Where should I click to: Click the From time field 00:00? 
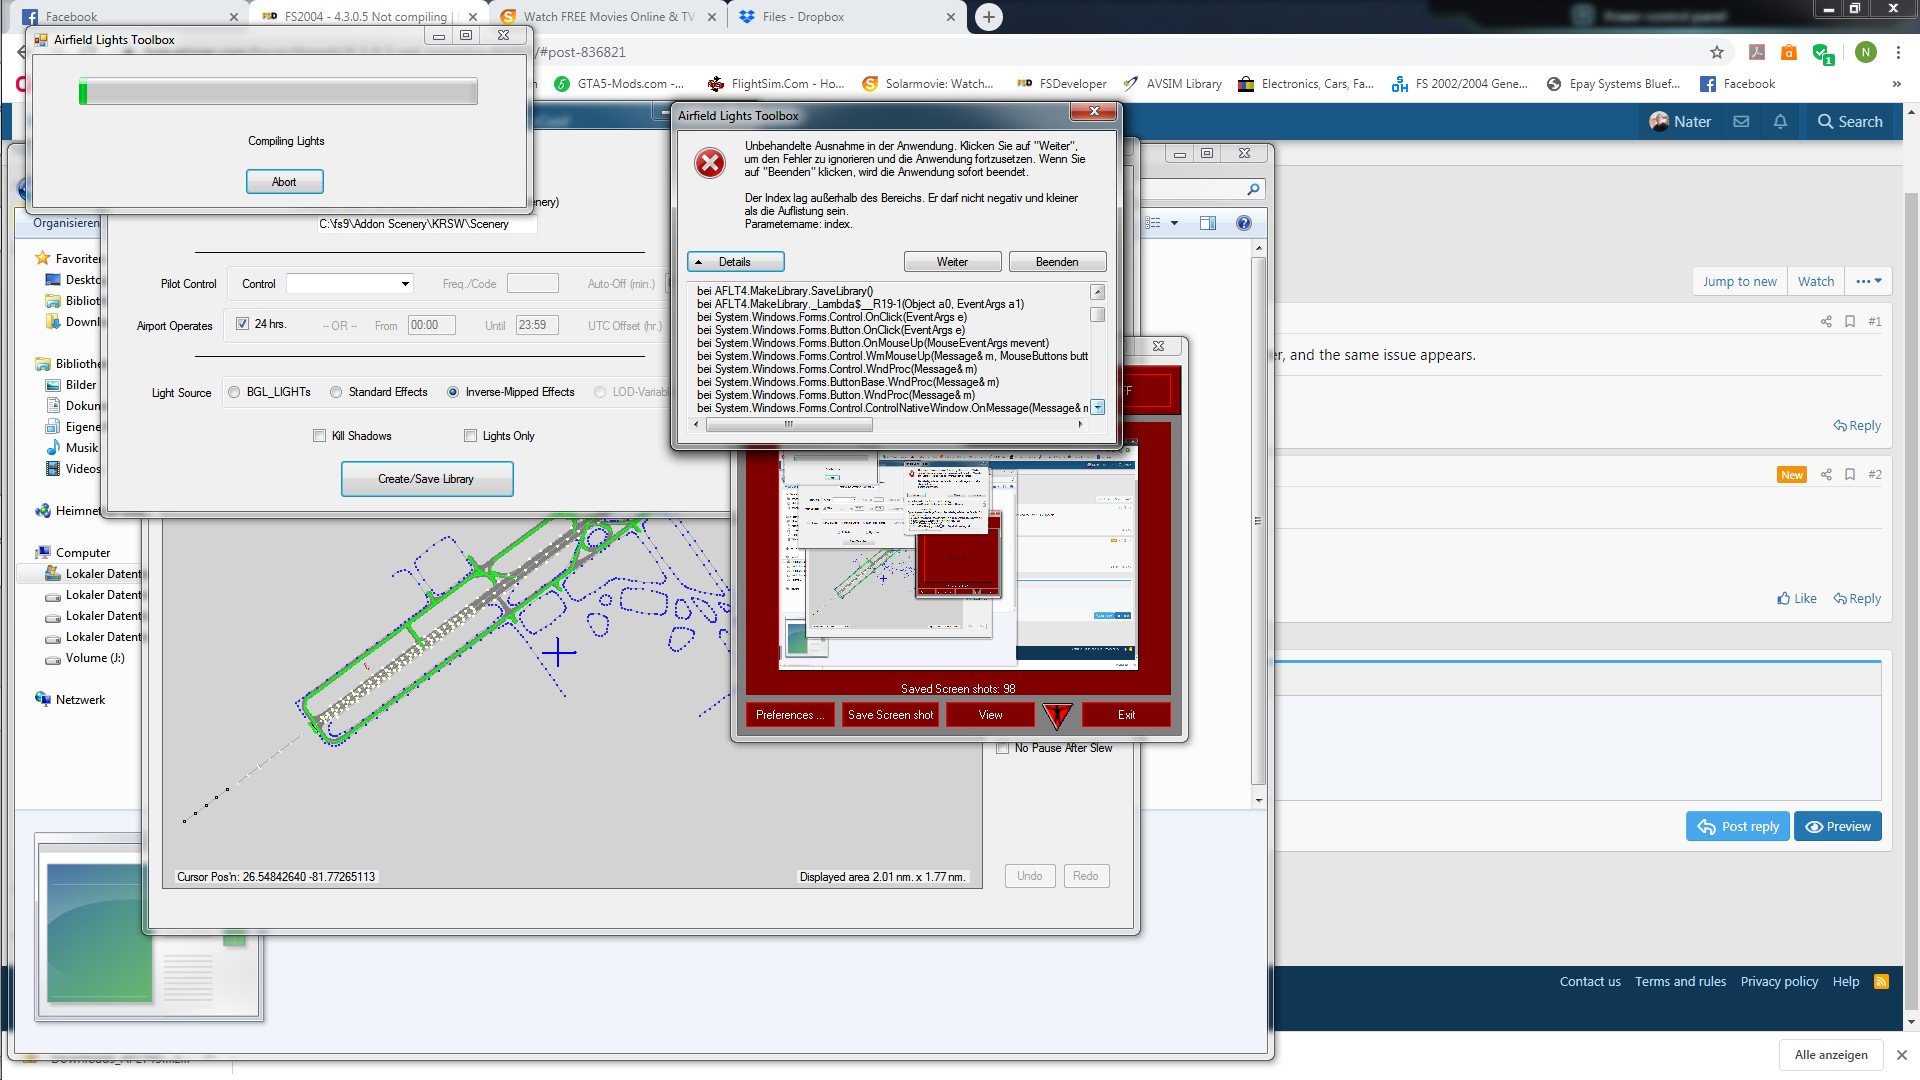tap(432, 325)
